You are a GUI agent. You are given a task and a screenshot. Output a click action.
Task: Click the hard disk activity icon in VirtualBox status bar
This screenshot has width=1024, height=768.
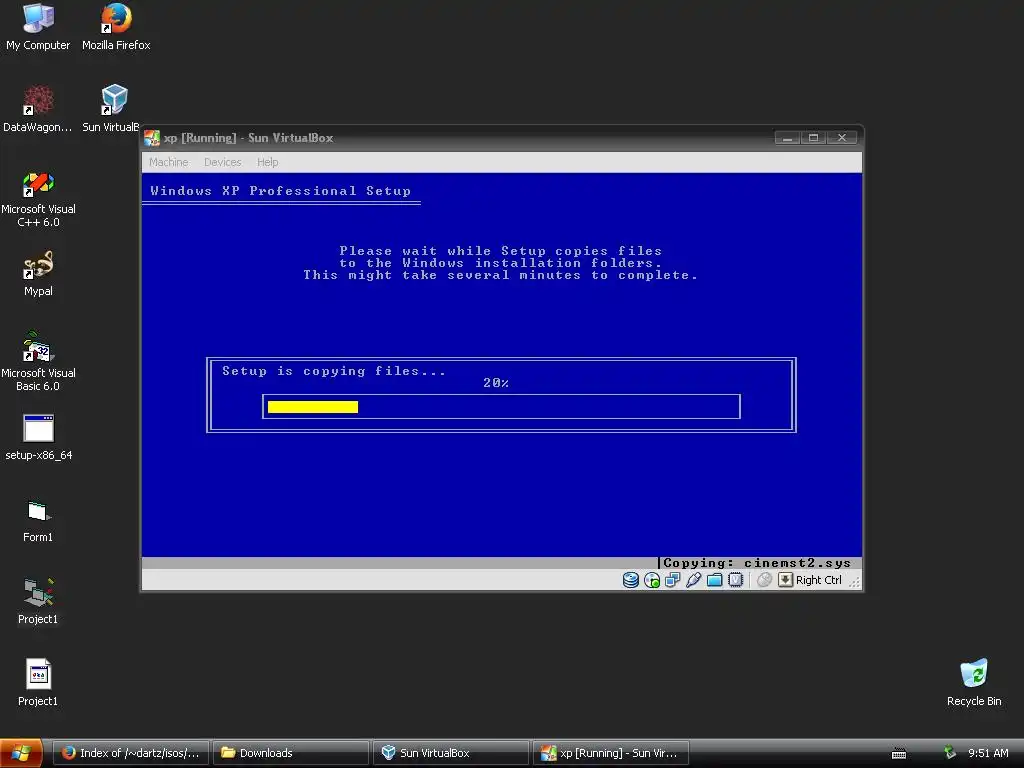630,580
